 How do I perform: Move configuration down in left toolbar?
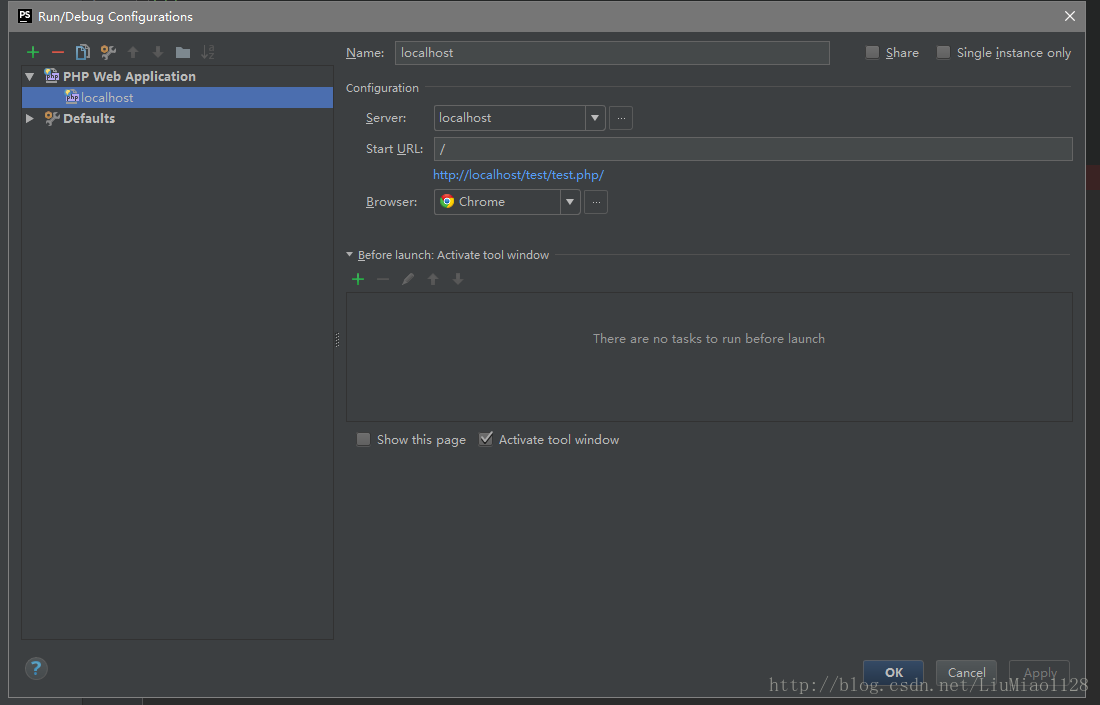158,52
